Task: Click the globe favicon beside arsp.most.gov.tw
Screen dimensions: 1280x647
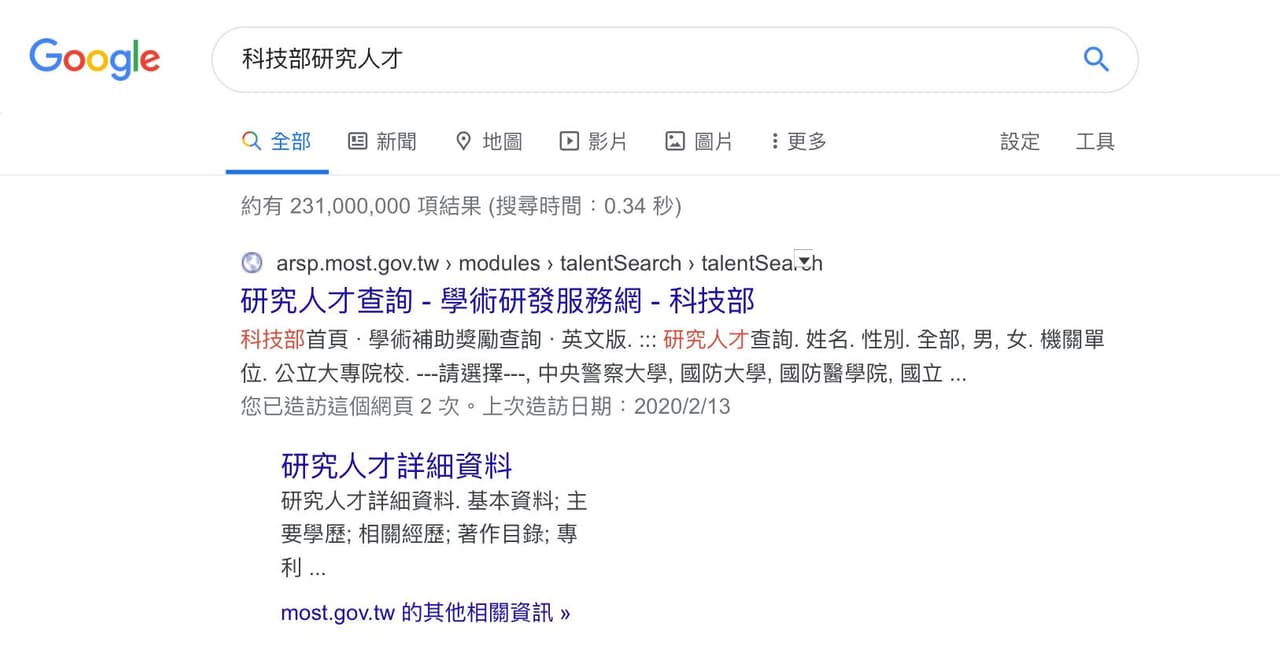Action: tap(252, 263)
